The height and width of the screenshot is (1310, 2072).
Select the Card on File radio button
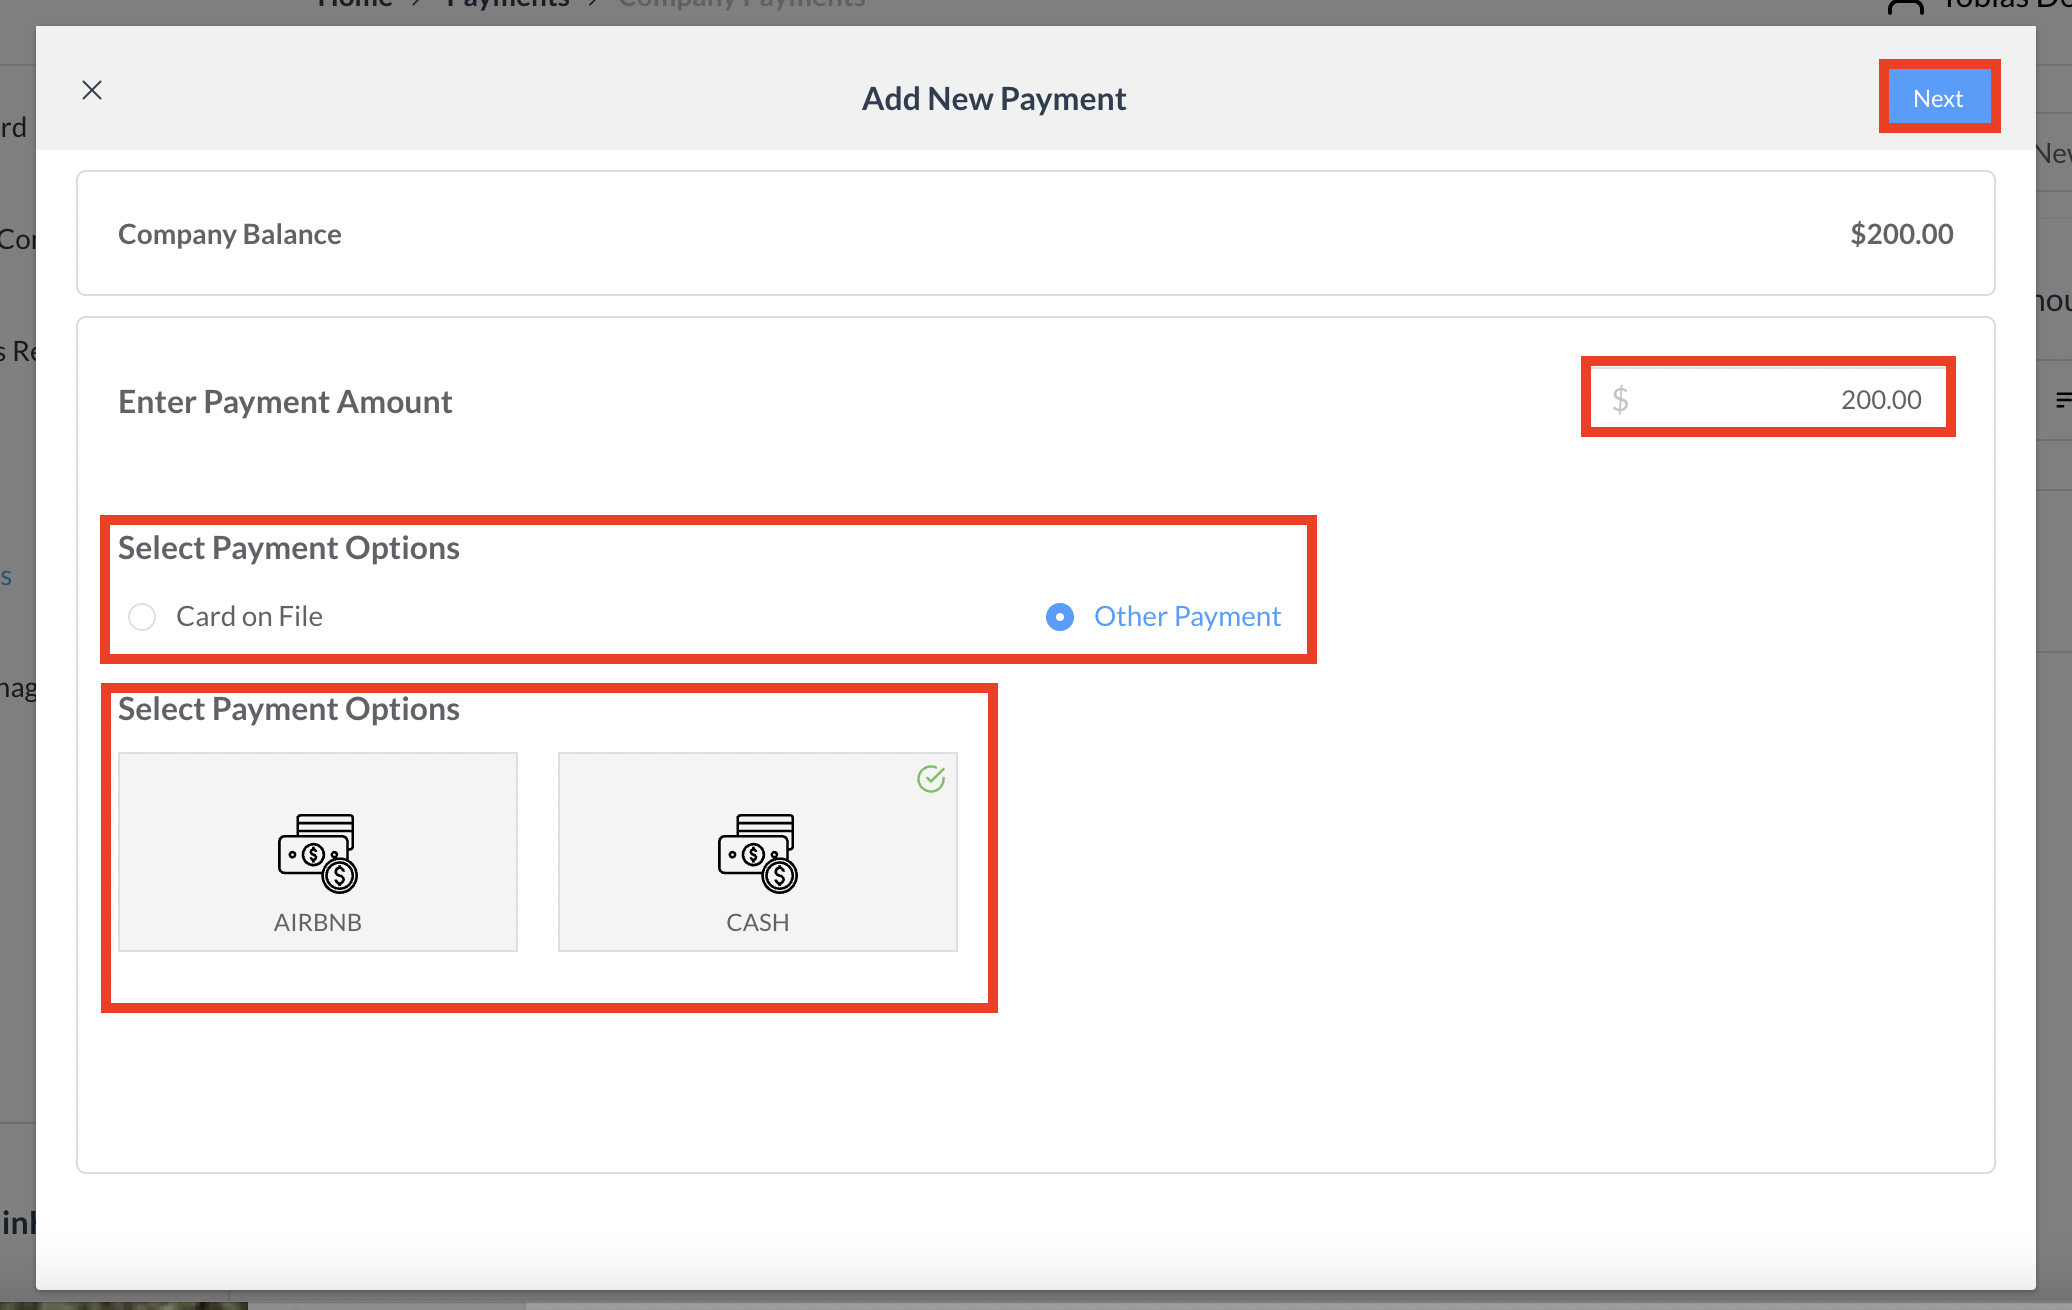point(142,617)
